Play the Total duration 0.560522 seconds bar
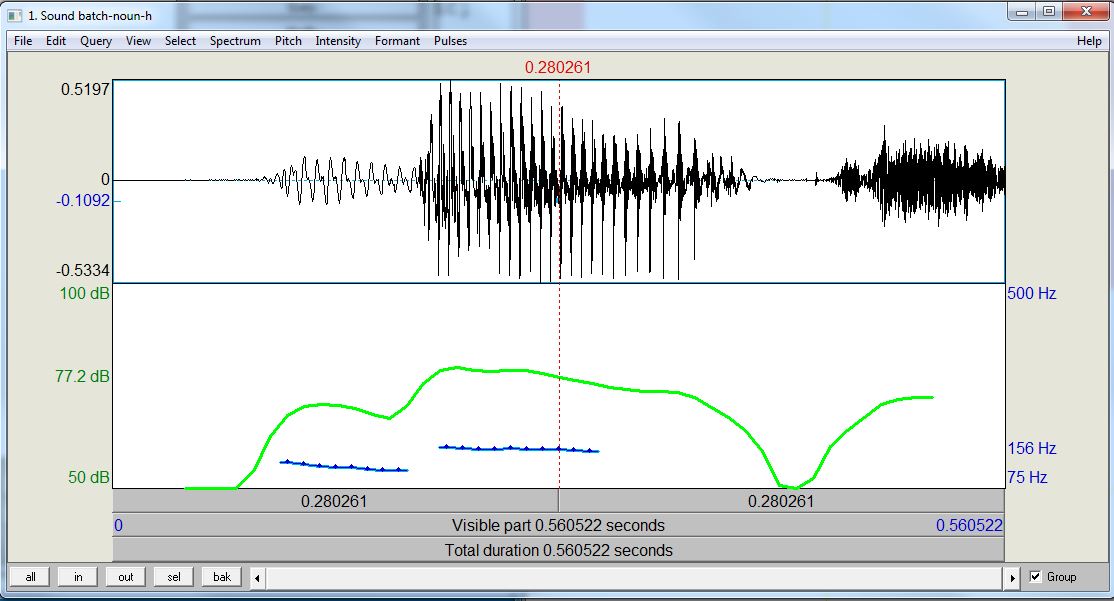 [x=558, y=550]
